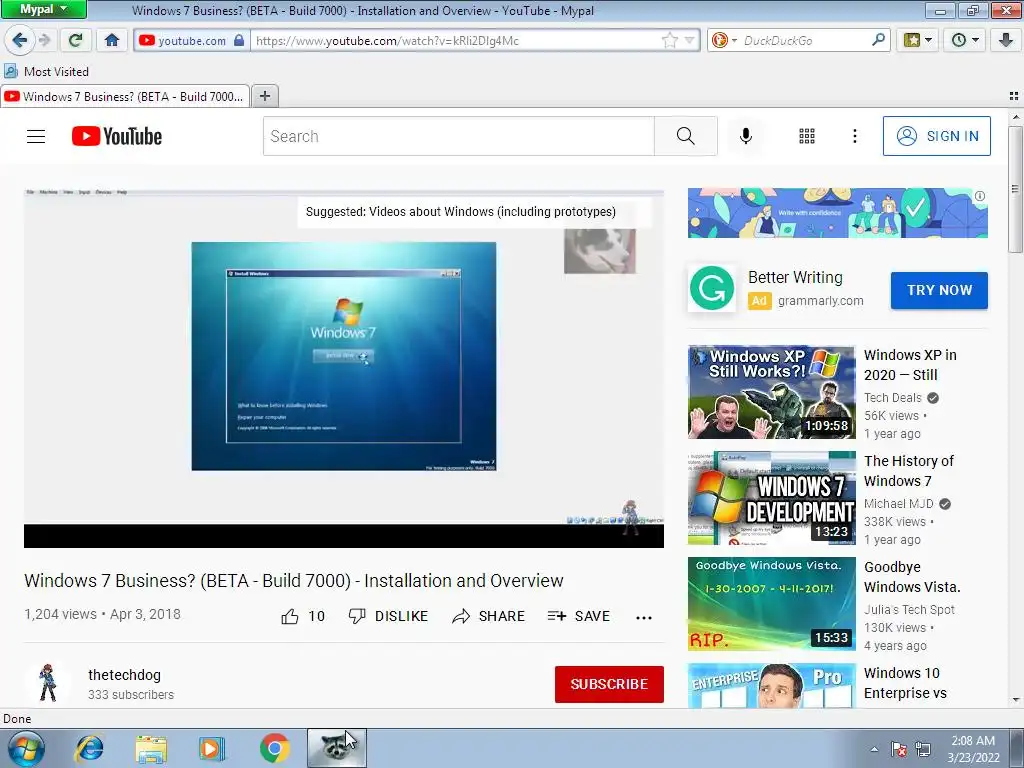Click the Grammarly banner ad image
The height and width of the screenshot is (768, 1024).
[x=837, y=213]
